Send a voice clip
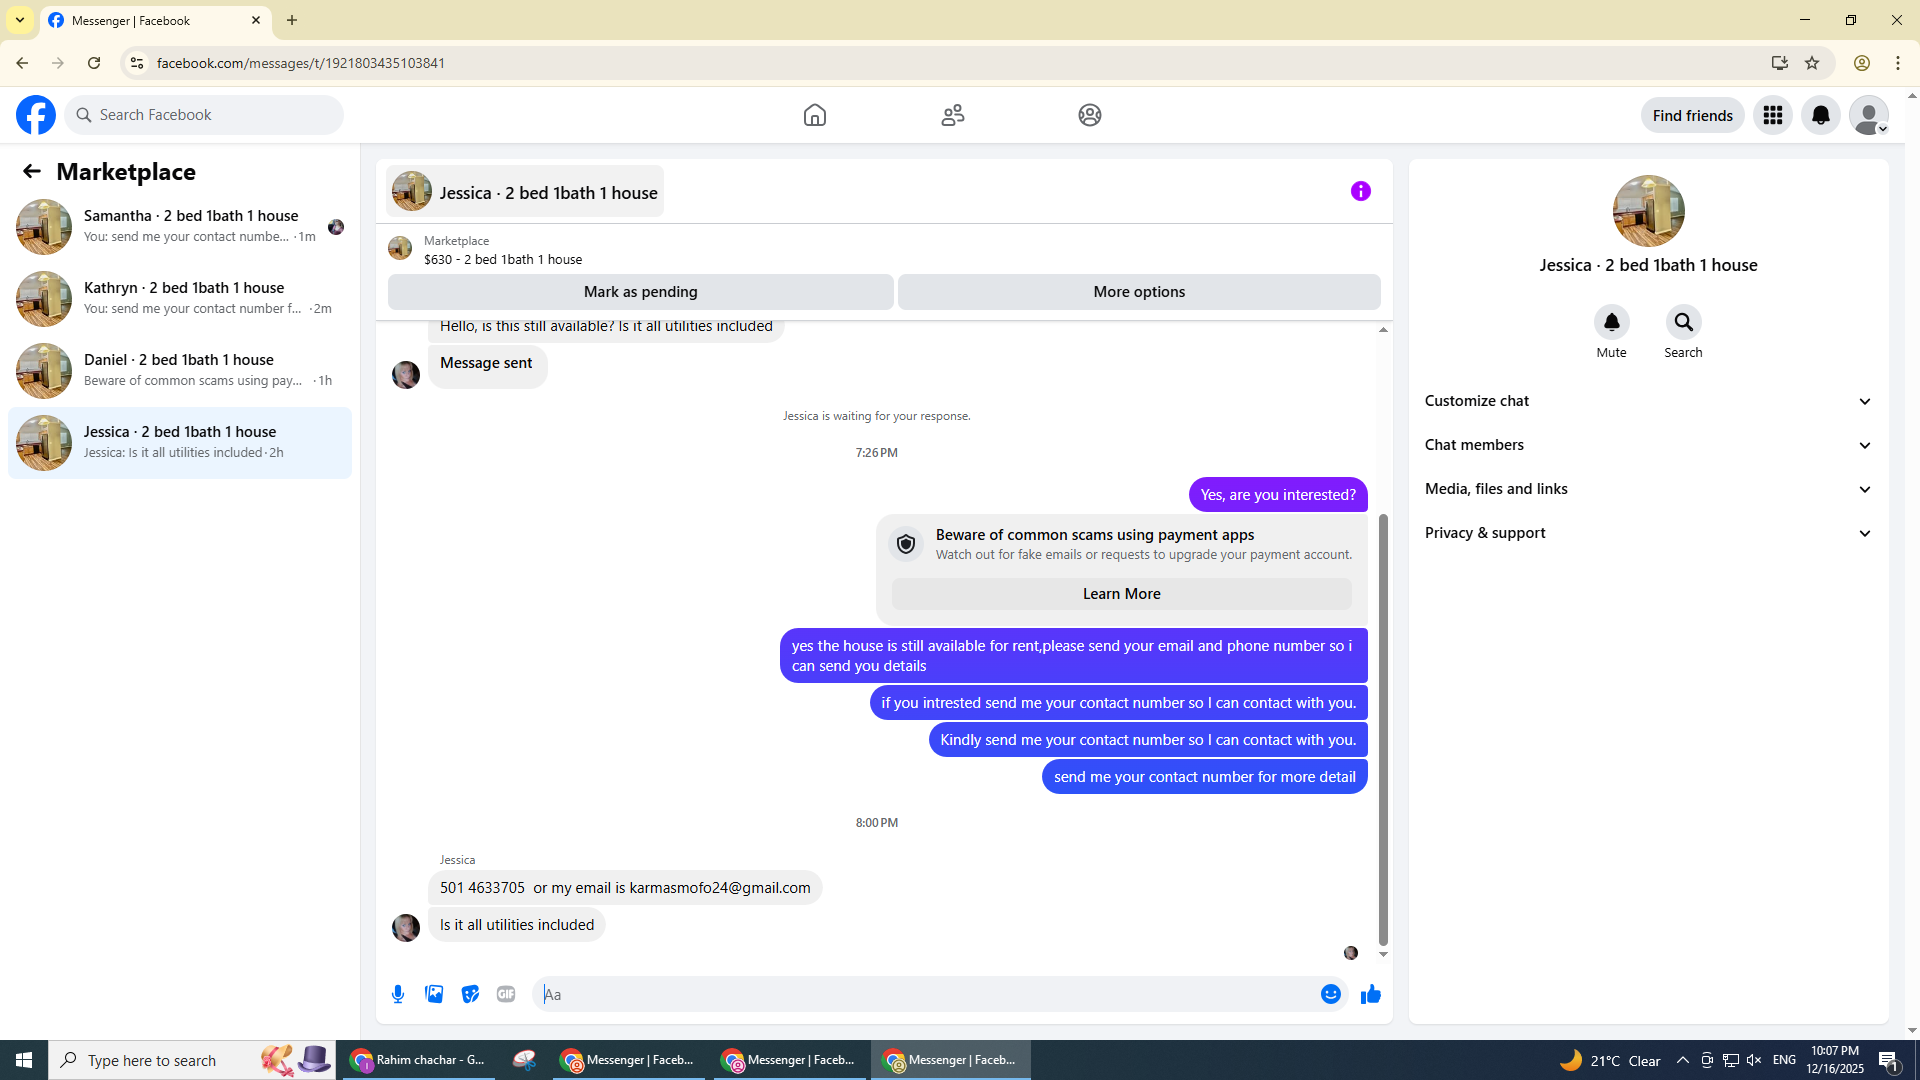 coord(398,994)
